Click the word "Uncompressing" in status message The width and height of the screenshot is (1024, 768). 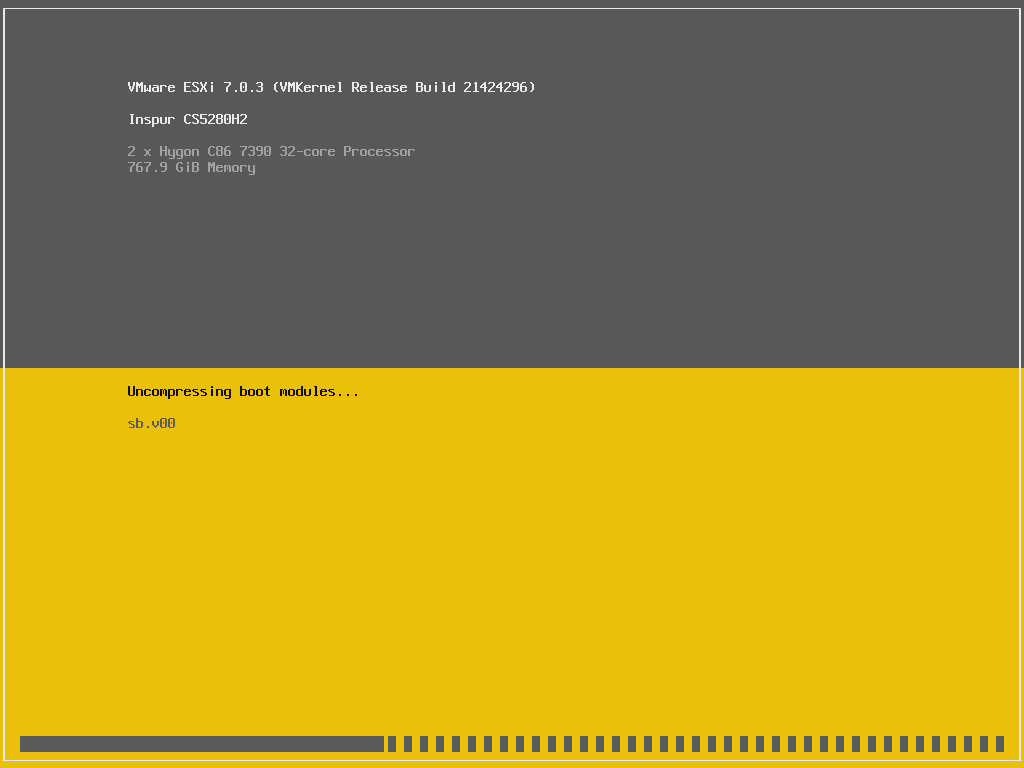tap(179, 391)
